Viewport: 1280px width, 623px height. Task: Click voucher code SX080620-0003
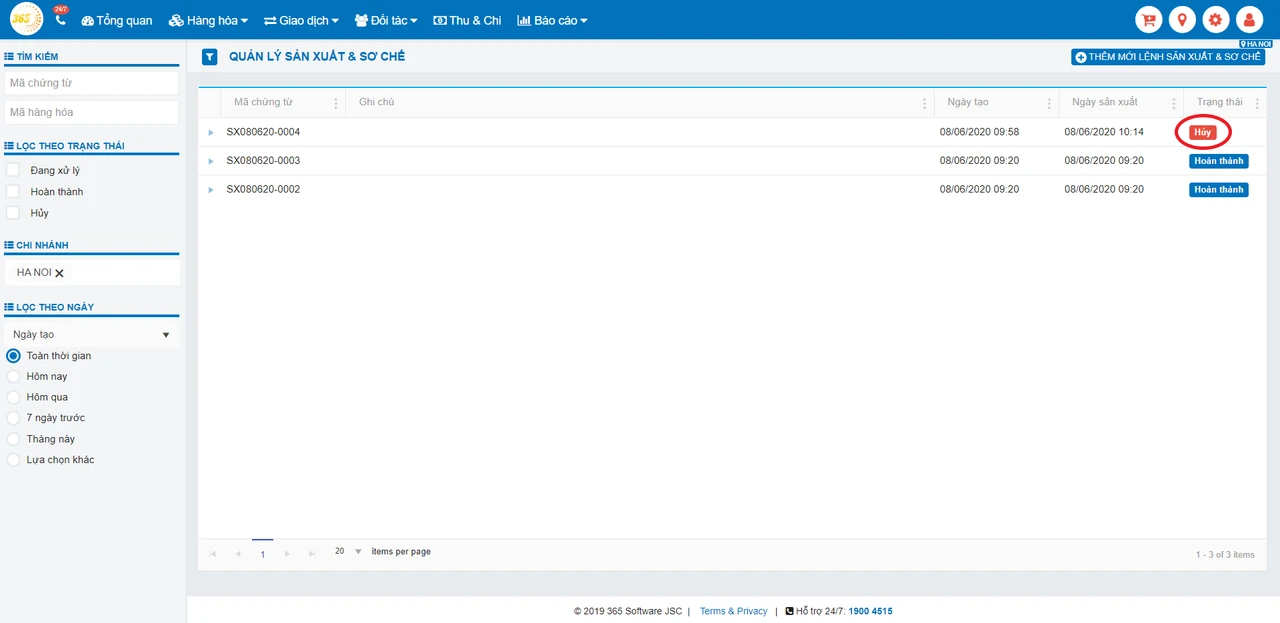(263, 161)
